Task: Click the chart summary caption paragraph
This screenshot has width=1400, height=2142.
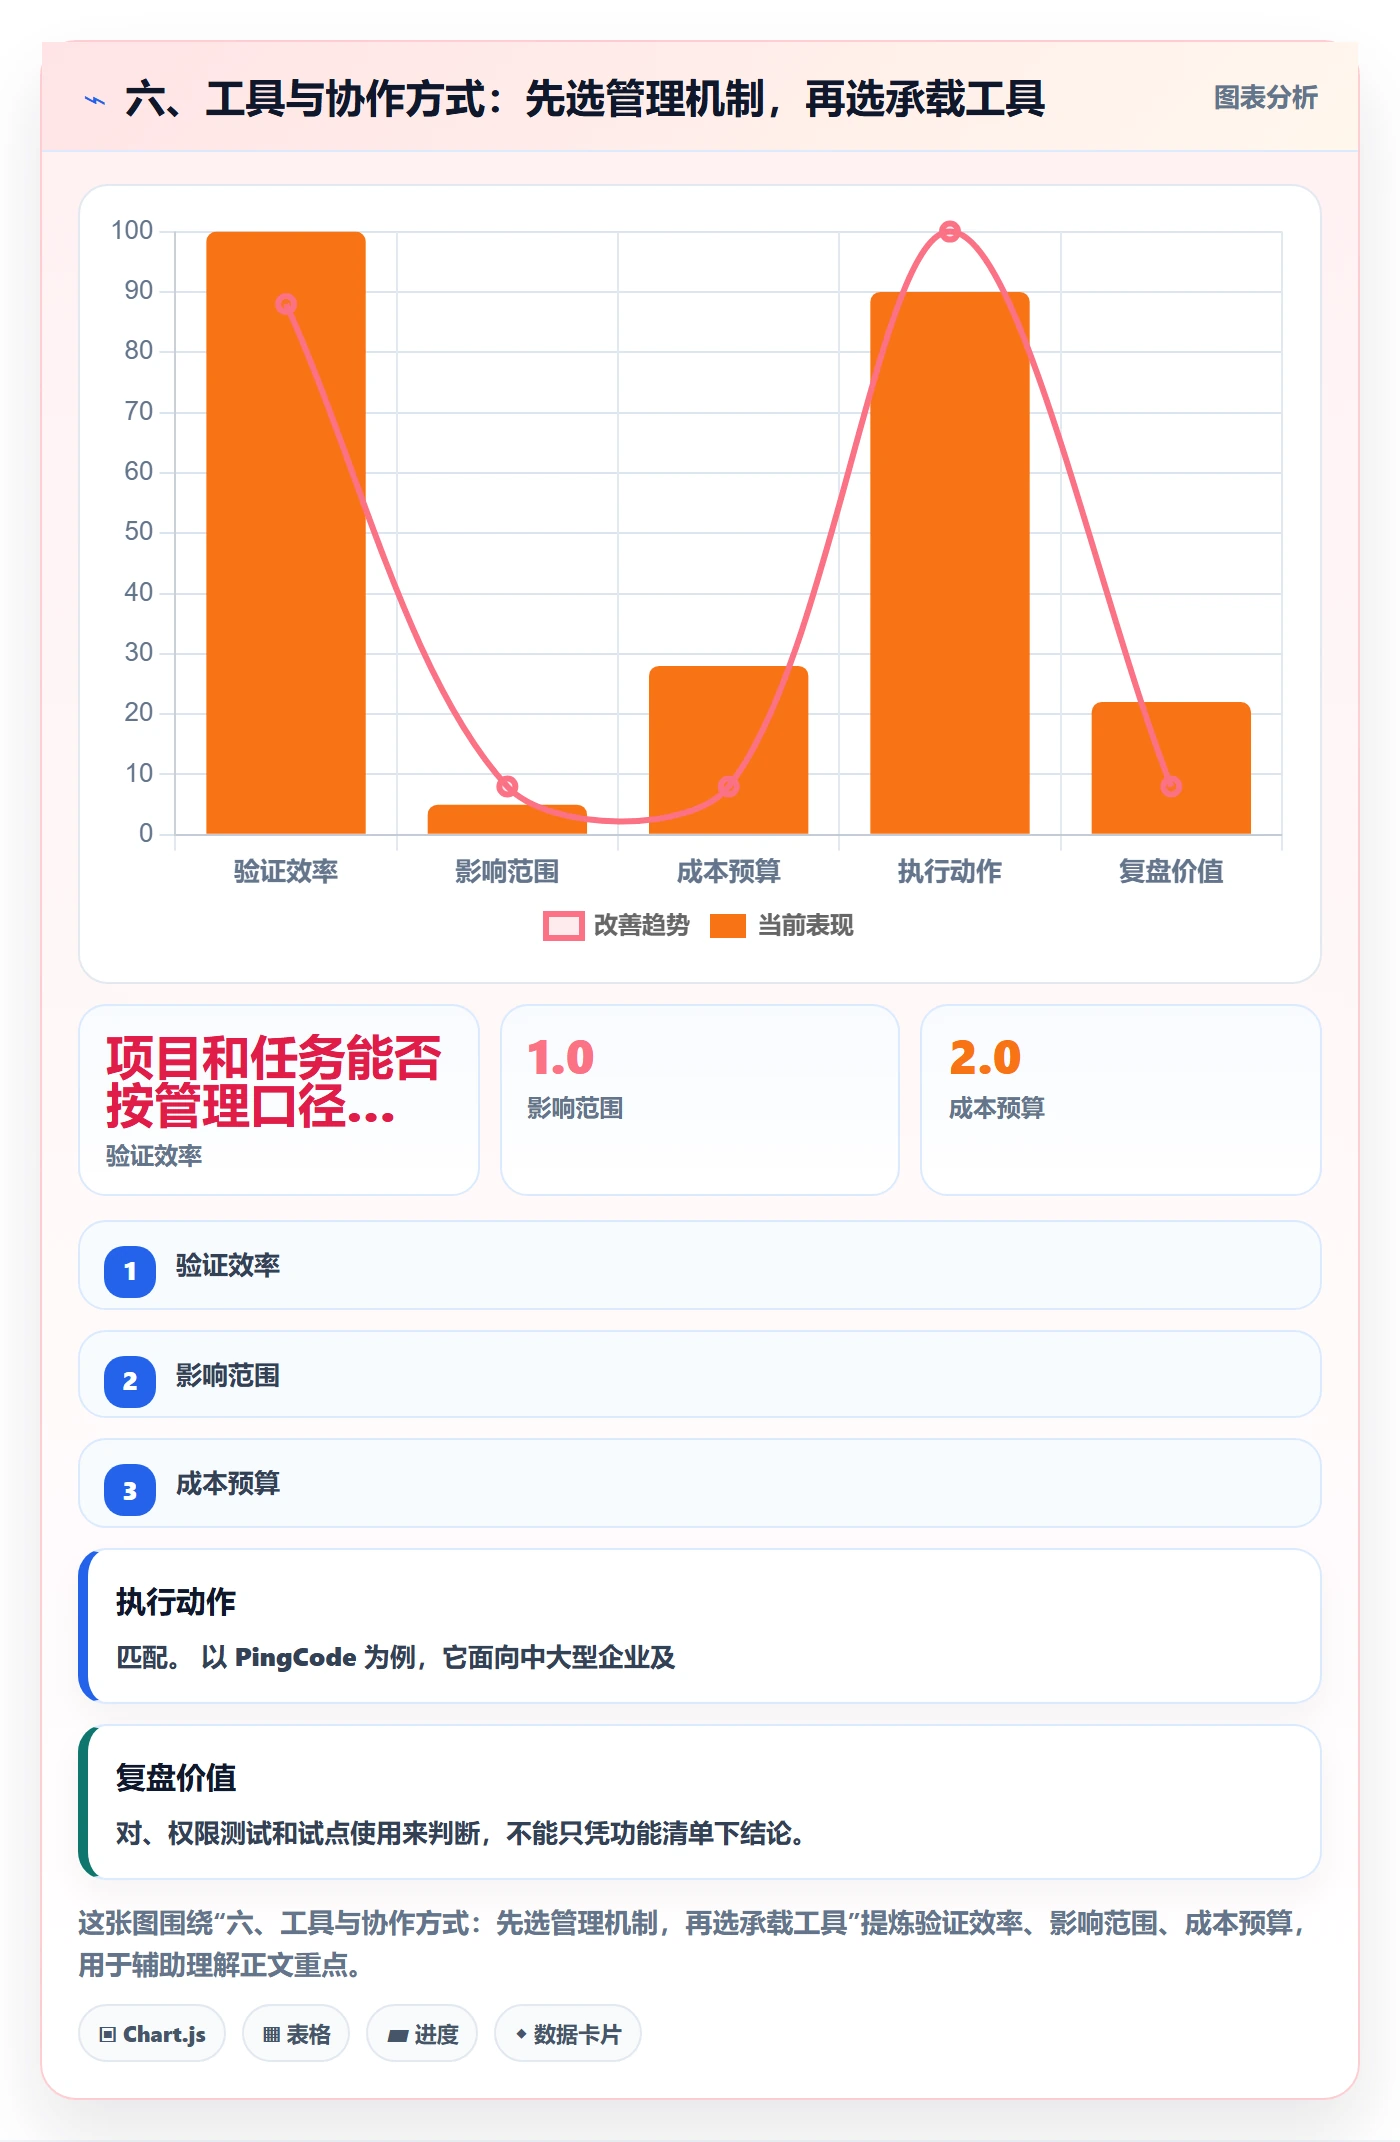Action: [693, 1944]
